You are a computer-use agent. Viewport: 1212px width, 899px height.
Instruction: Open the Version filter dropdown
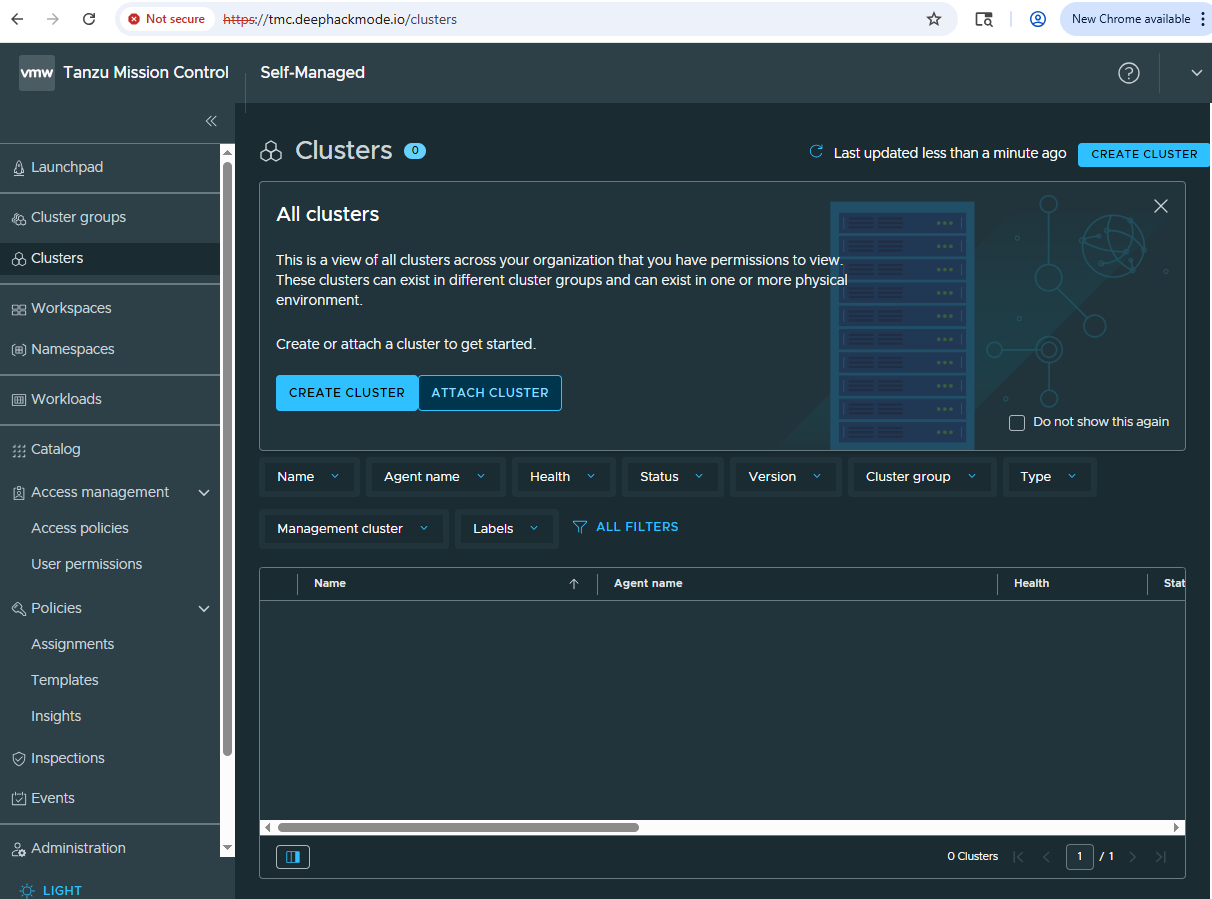click(785, 477)
